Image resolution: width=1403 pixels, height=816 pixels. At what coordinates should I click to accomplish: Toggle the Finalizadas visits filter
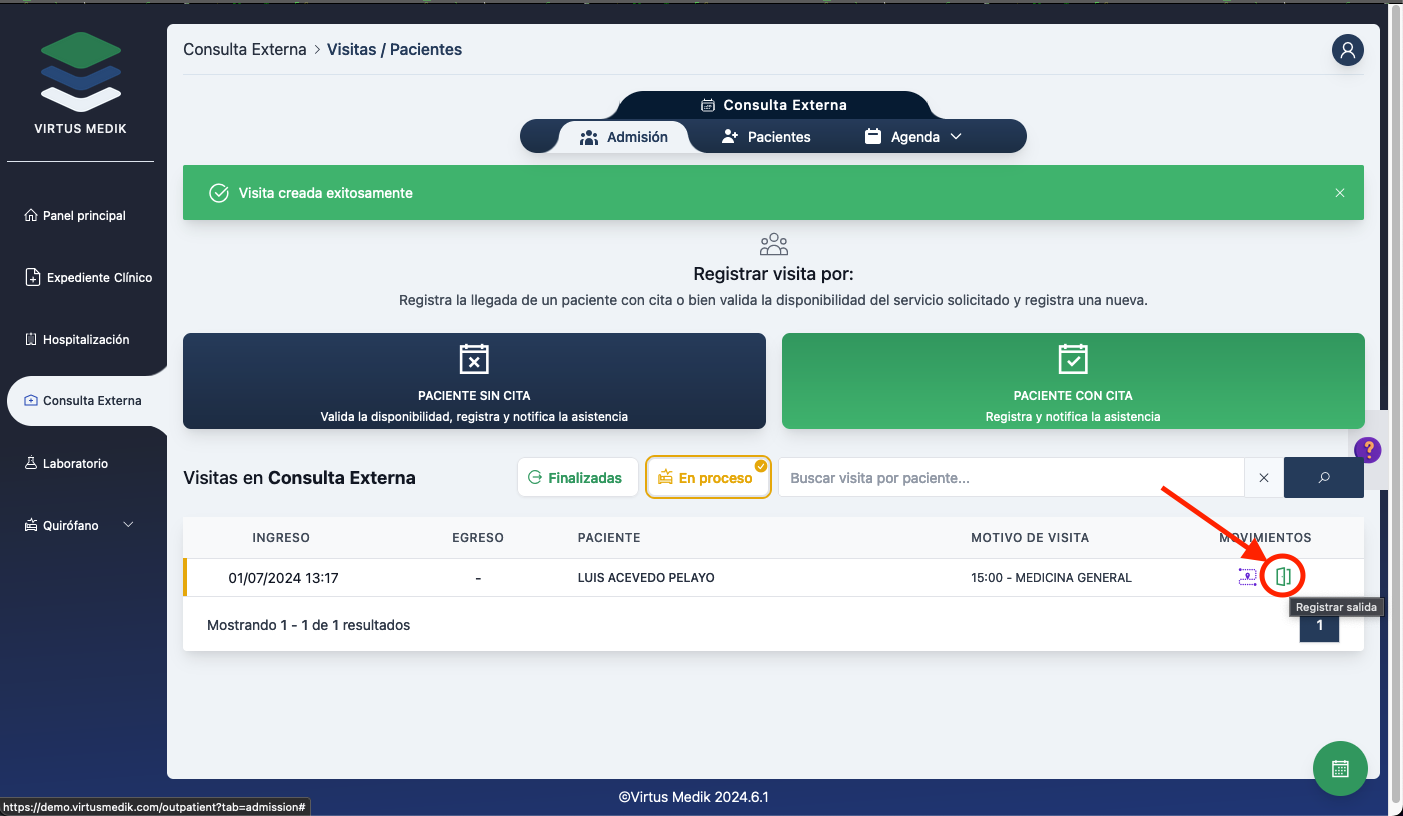click(x=577, y=478)
